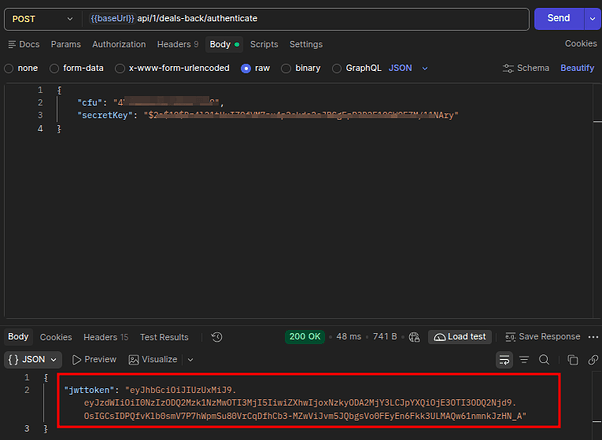This screenshot has width=602, height=440.
Task: Expand the Visualize dropdown chevron
Action: tap(190, 360)
